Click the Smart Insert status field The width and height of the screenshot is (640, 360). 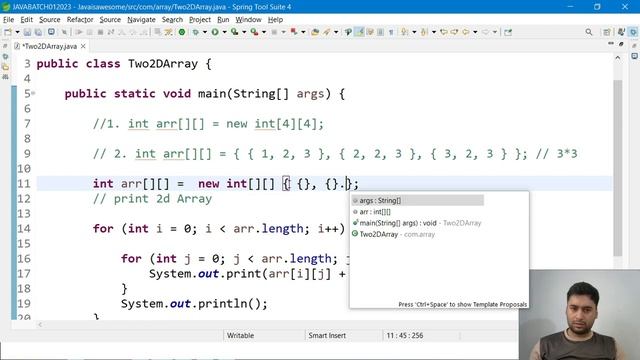(327, 336)
